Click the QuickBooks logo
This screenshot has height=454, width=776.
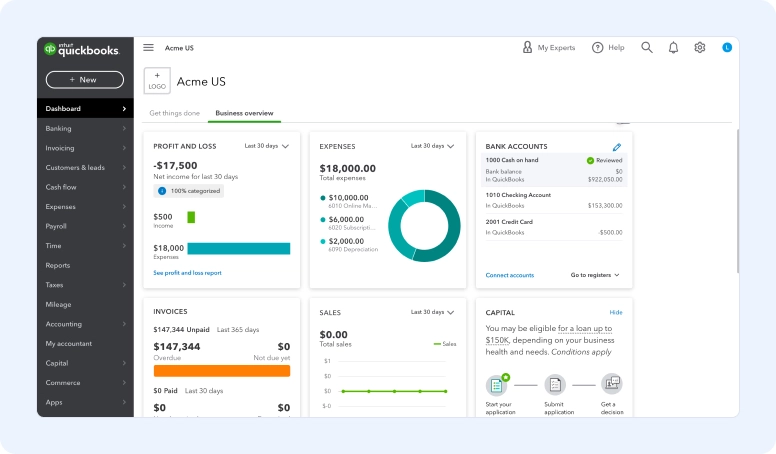tap(82, 50)
